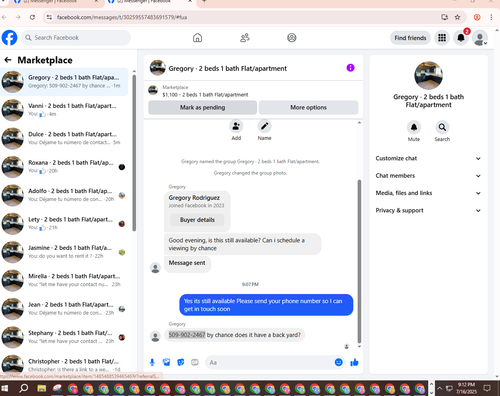Screen dimensions: 500x396
Task: Open Roxana conversation in list
Action: click(64, 167)
